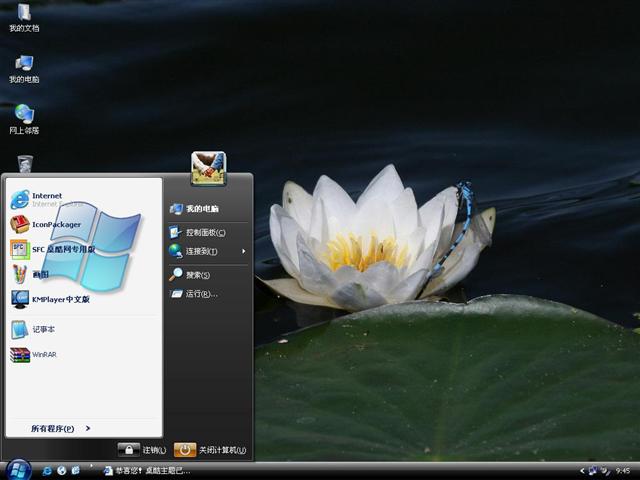Viewport: 640px width, 480px height.
Task: Click the Recycle Bin desktop icon
Action: [25, 164]
